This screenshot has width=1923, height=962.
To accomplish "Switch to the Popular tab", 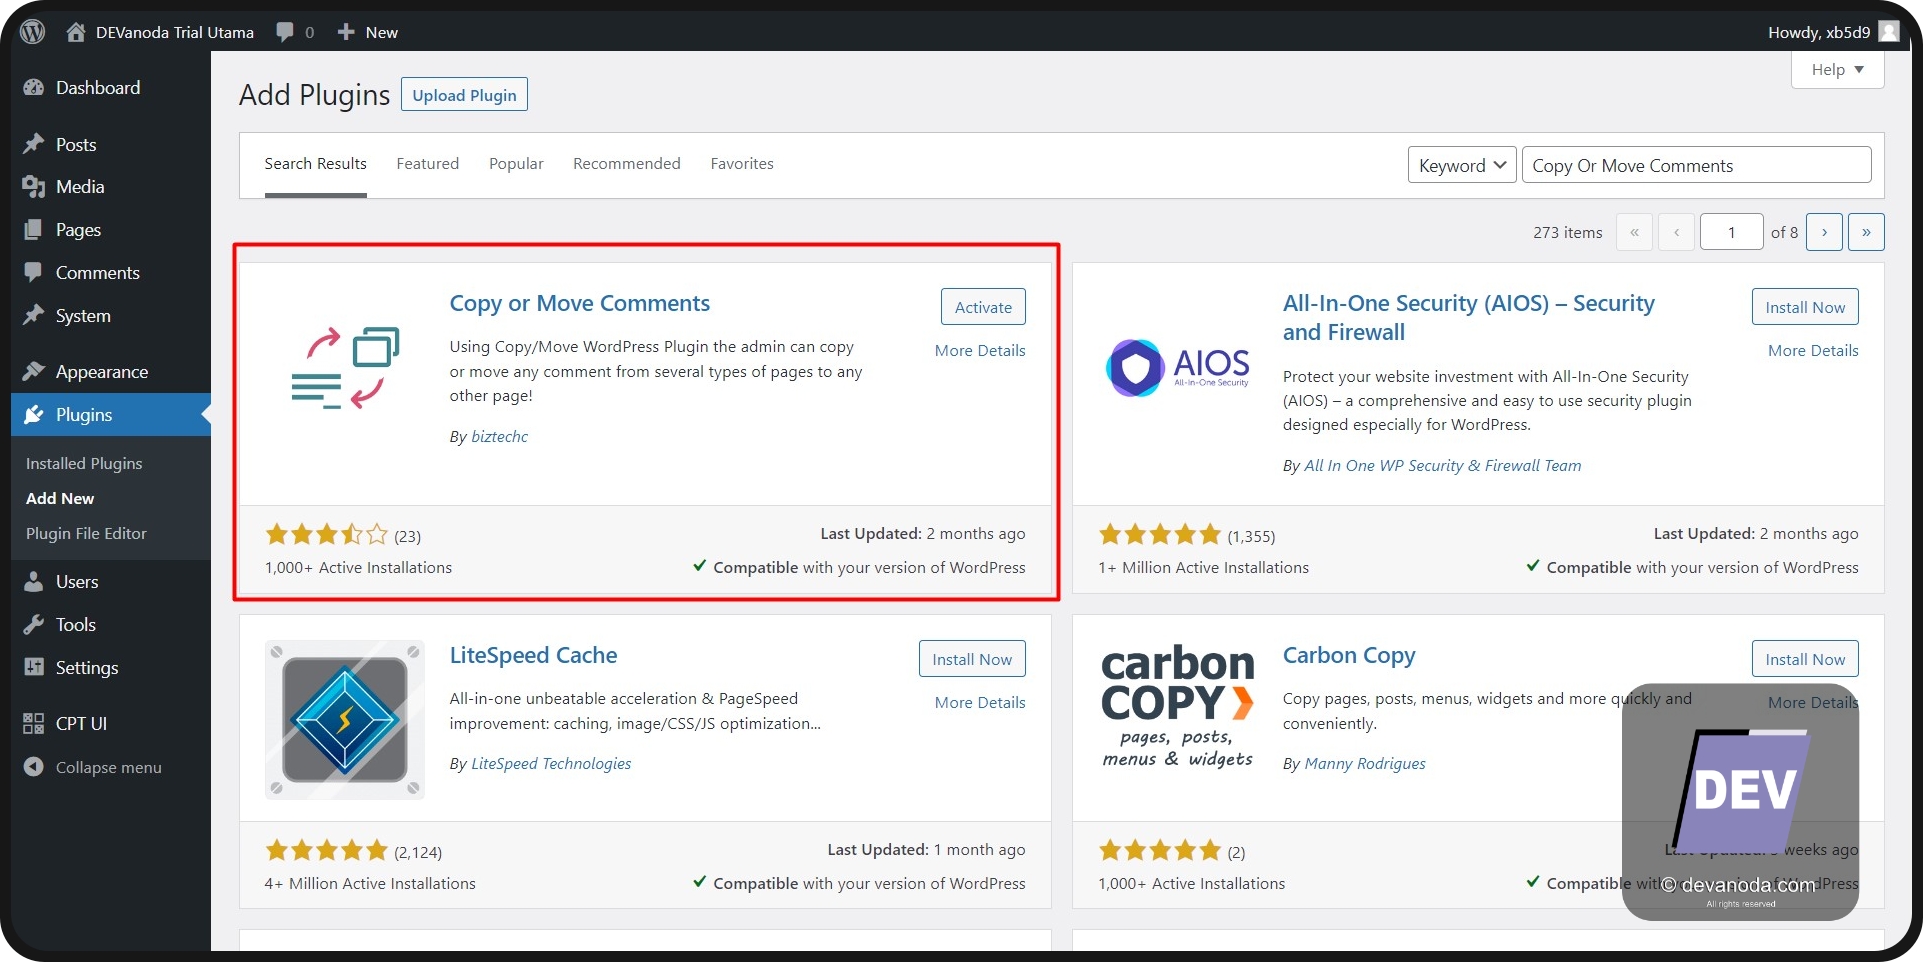I will (x=516, y=164).
